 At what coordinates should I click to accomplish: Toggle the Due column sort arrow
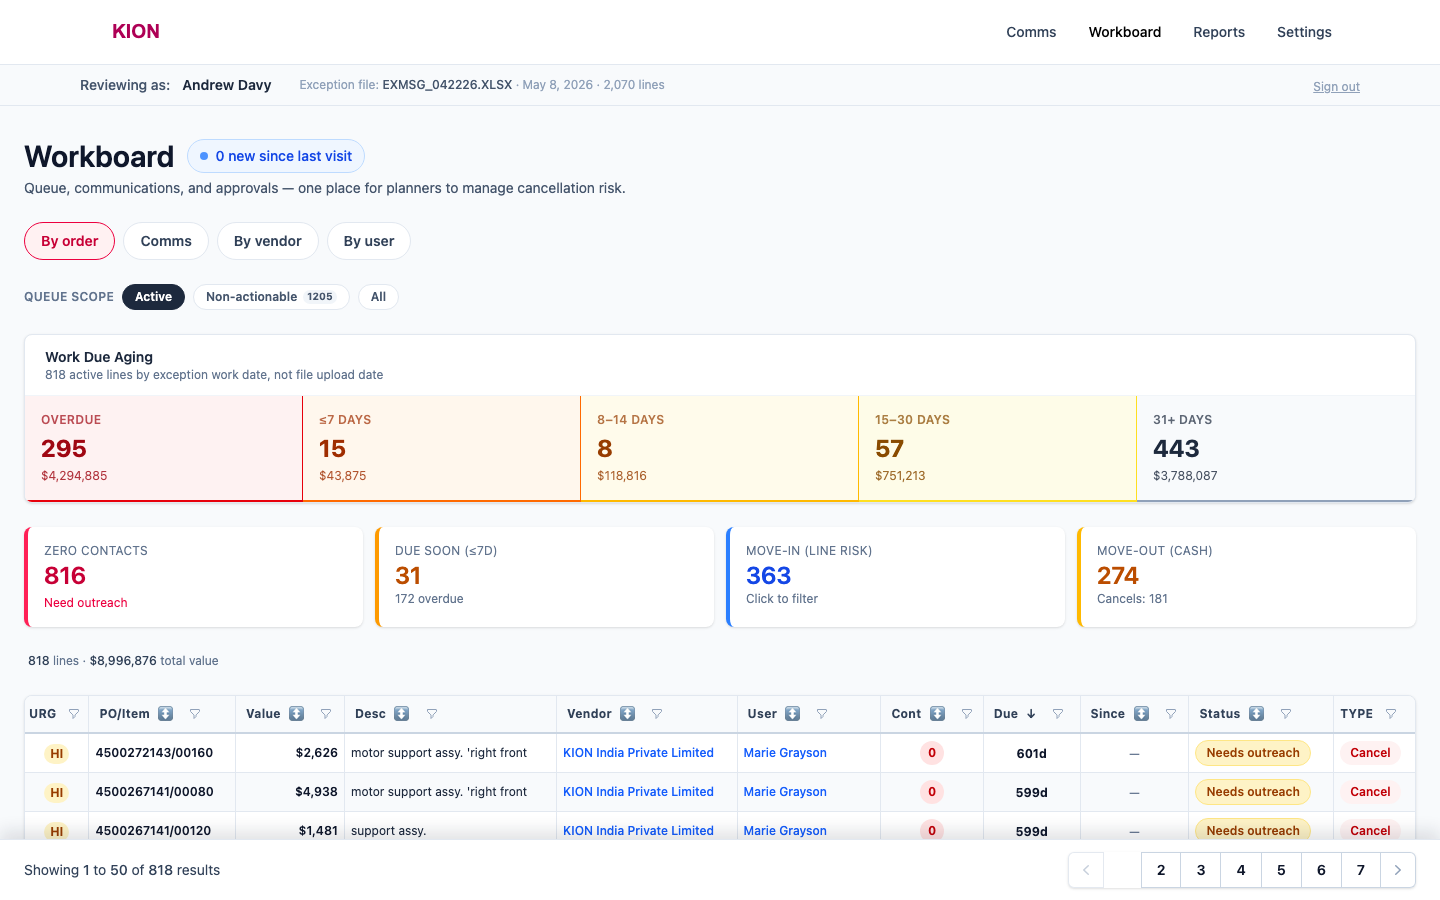[x=1031, y=714]
